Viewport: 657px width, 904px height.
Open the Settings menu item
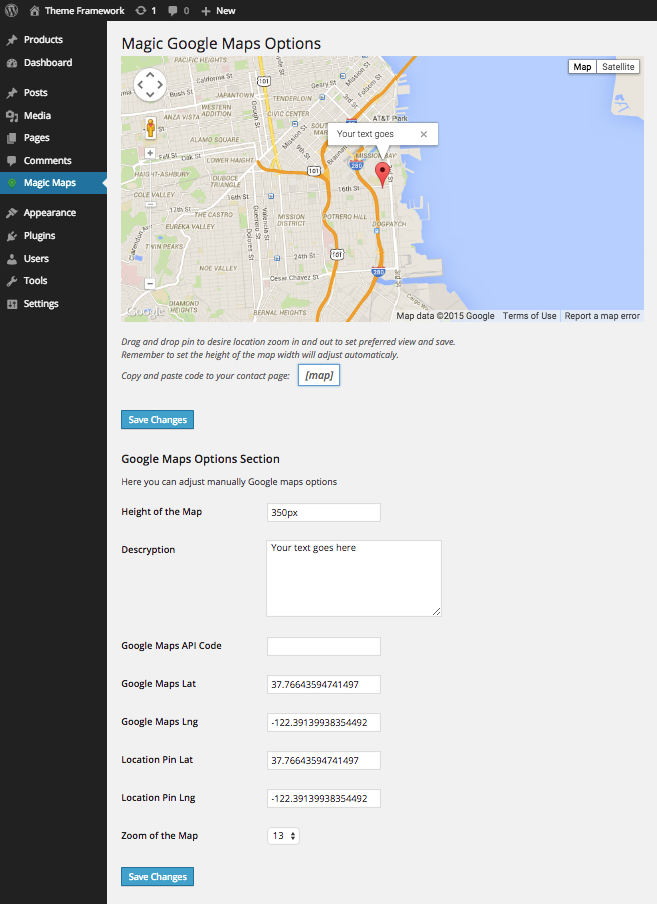(41, 304)
